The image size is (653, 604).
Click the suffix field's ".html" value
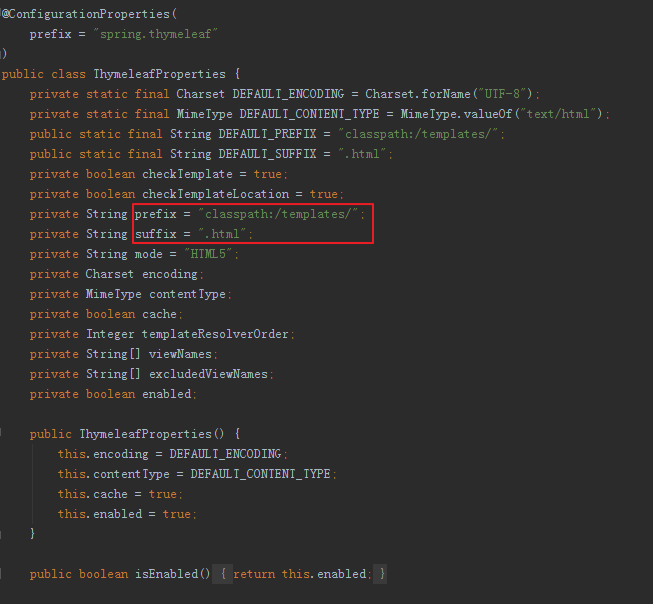(222, 234)
